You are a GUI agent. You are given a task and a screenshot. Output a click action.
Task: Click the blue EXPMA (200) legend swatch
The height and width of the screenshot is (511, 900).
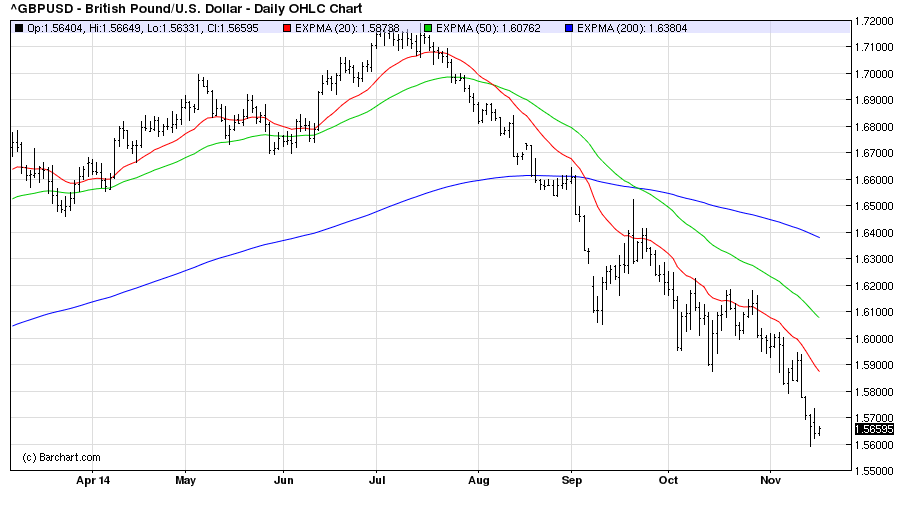(x=572, y=27)
